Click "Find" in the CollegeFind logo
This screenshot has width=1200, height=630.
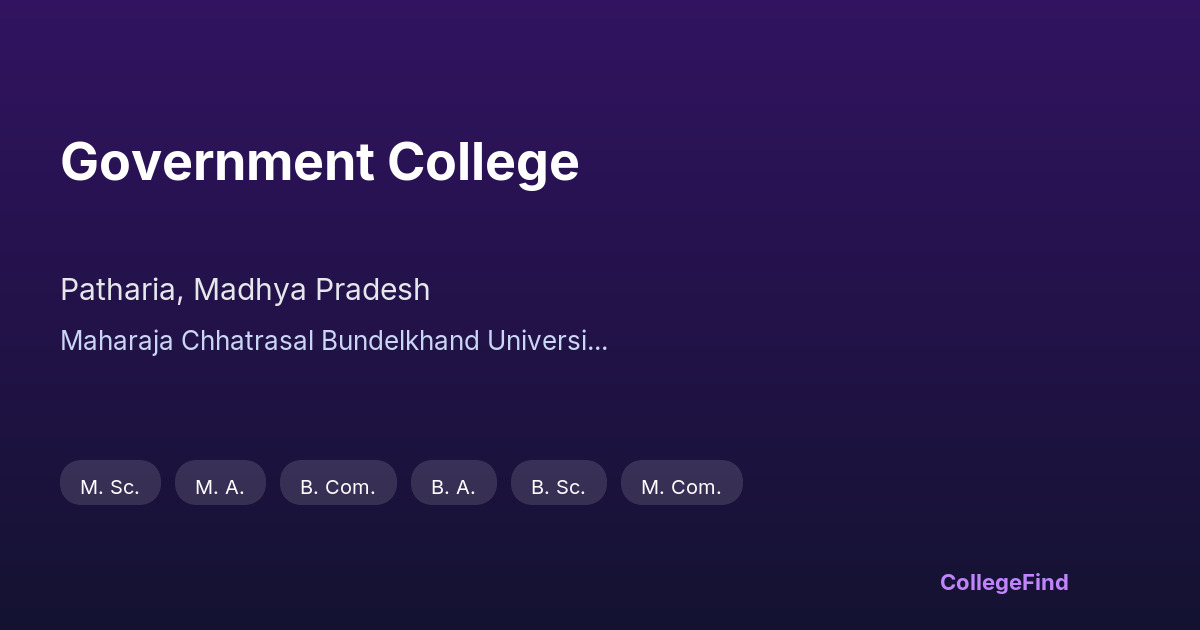1044,582
